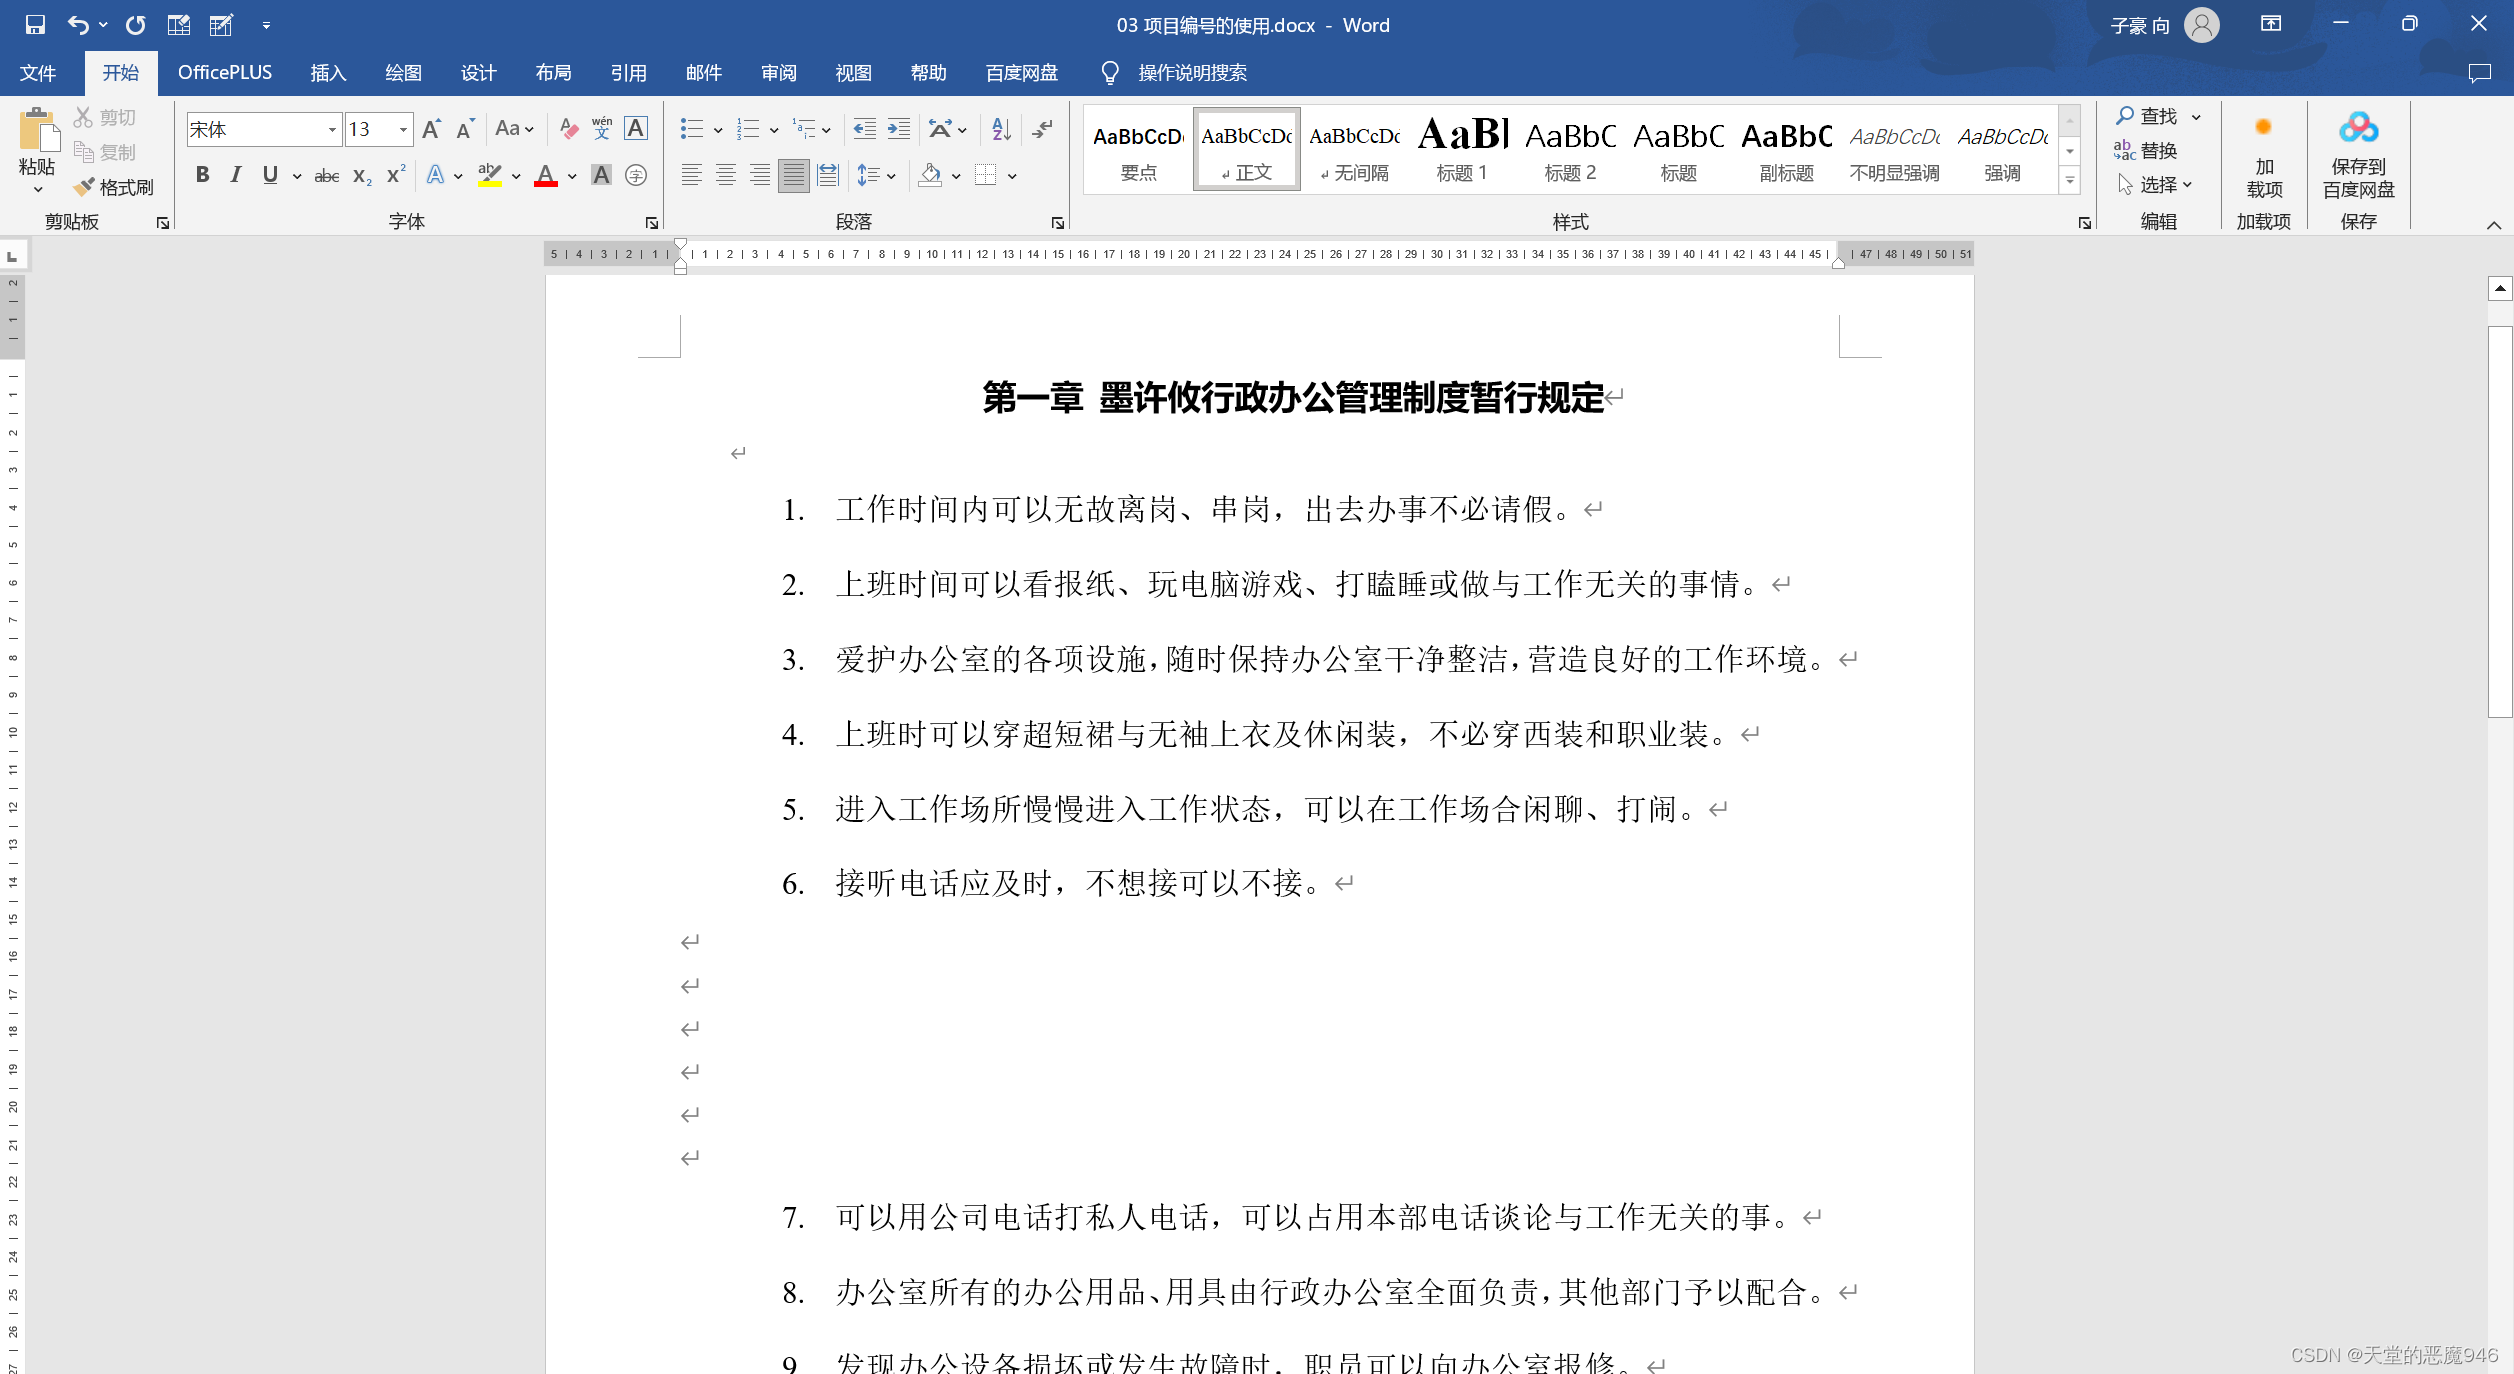Switch to the References tab

pyautogui.click(x=628, y=73)
